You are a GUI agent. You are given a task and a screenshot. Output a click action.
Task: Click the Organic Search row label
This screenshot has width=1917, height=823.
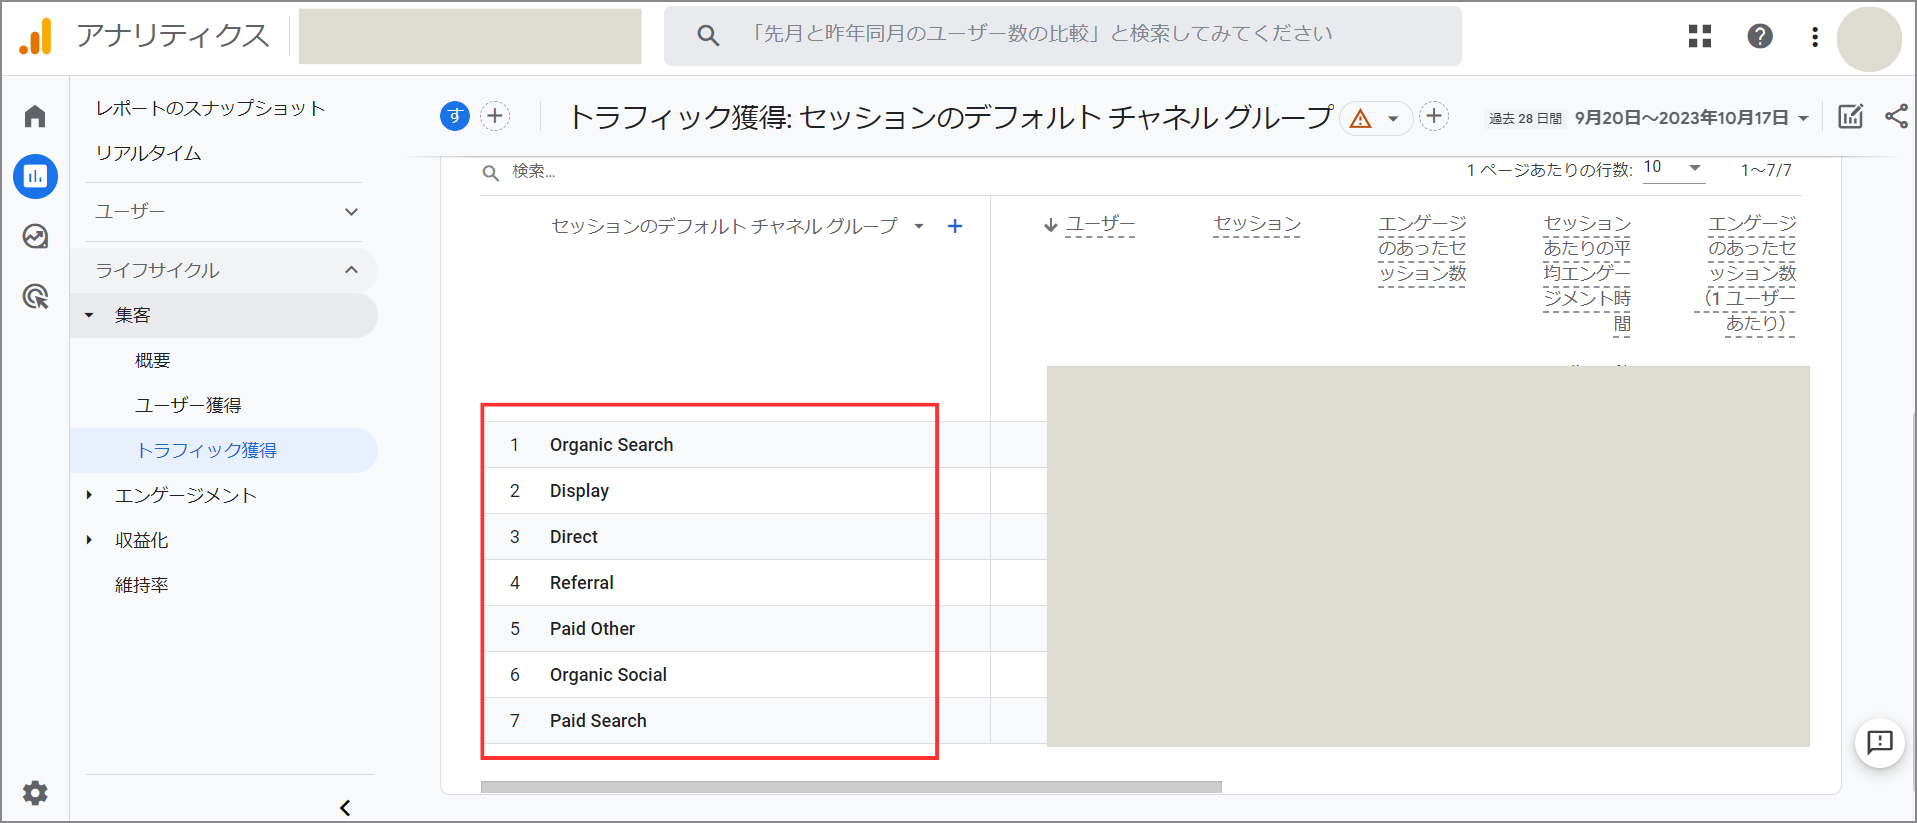pos(611,445)
